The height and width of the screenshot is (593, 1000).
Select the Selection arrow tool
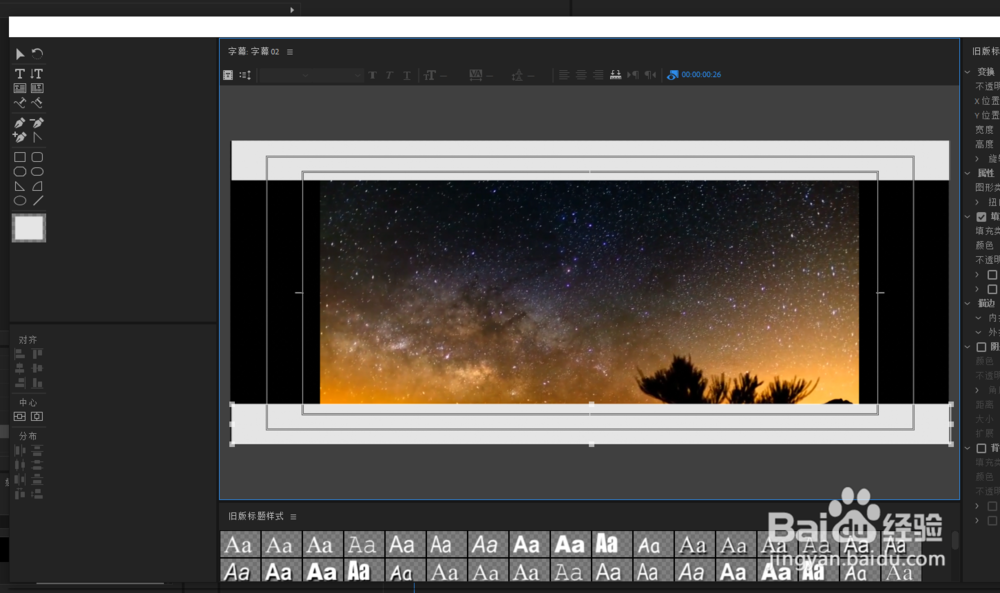(20, 54)
